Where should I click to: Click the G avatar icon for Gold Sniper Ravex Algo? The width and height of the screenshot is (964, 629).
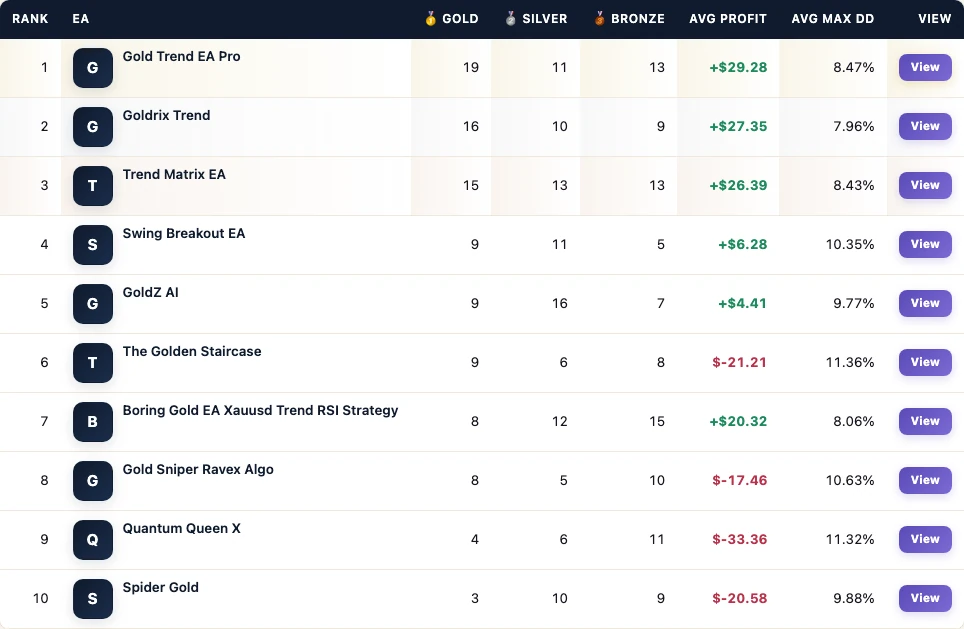pos(93,481)
